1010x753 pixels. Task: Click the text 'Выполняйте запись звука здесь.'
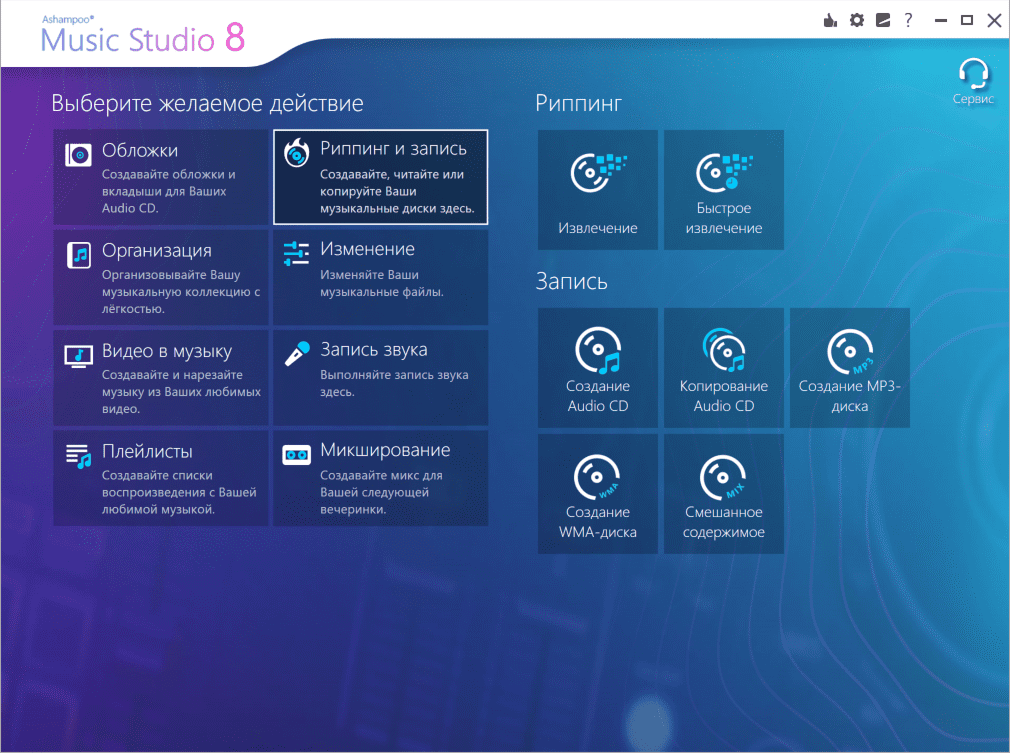tap(394, 383)
